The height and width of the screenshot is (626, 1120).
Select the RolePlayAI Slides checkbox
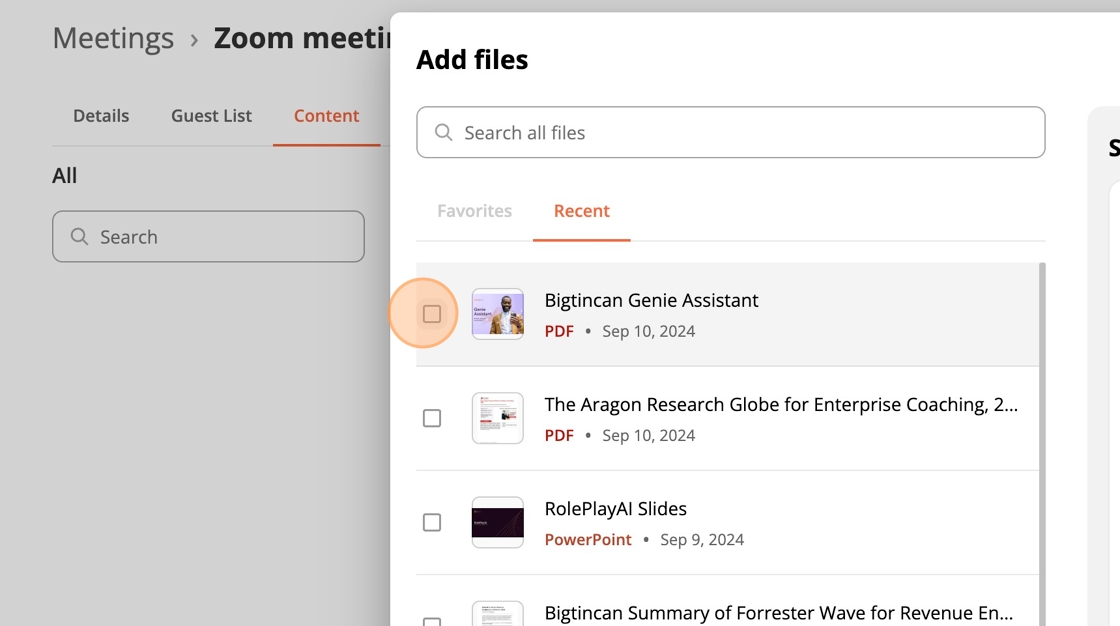[x=432, y=522]
